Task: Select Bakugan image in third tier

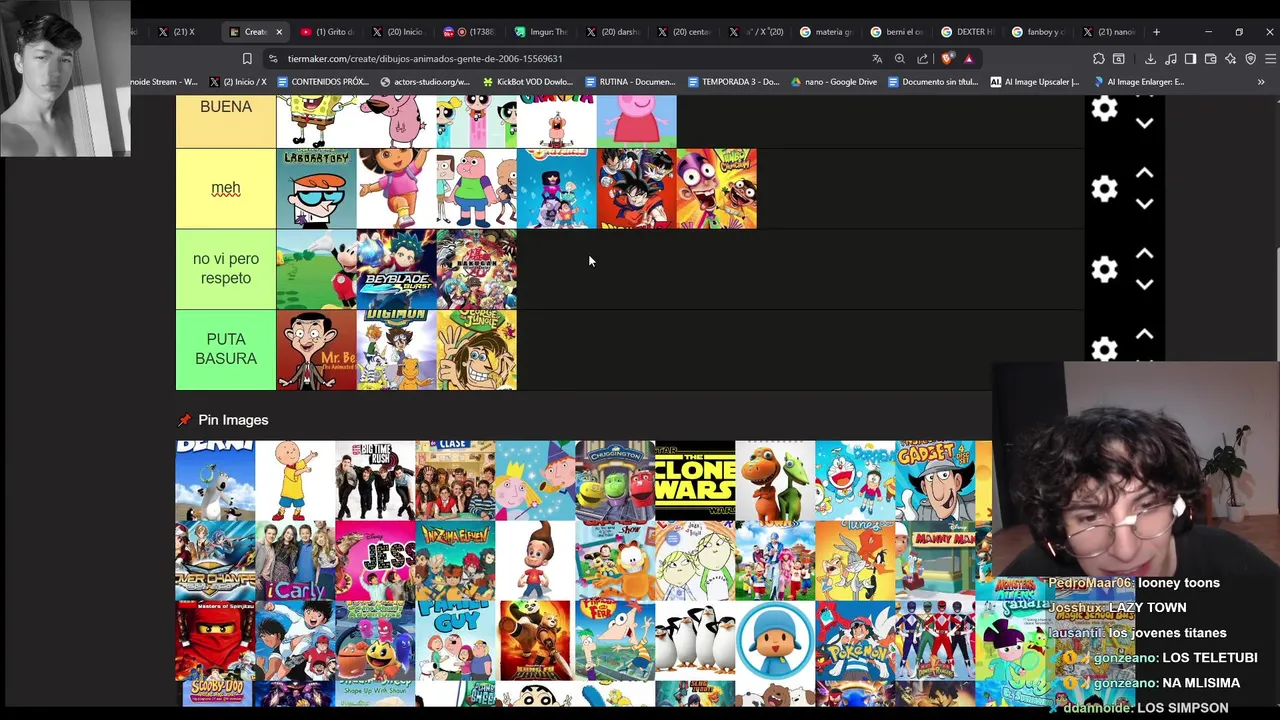Action: 476,269
